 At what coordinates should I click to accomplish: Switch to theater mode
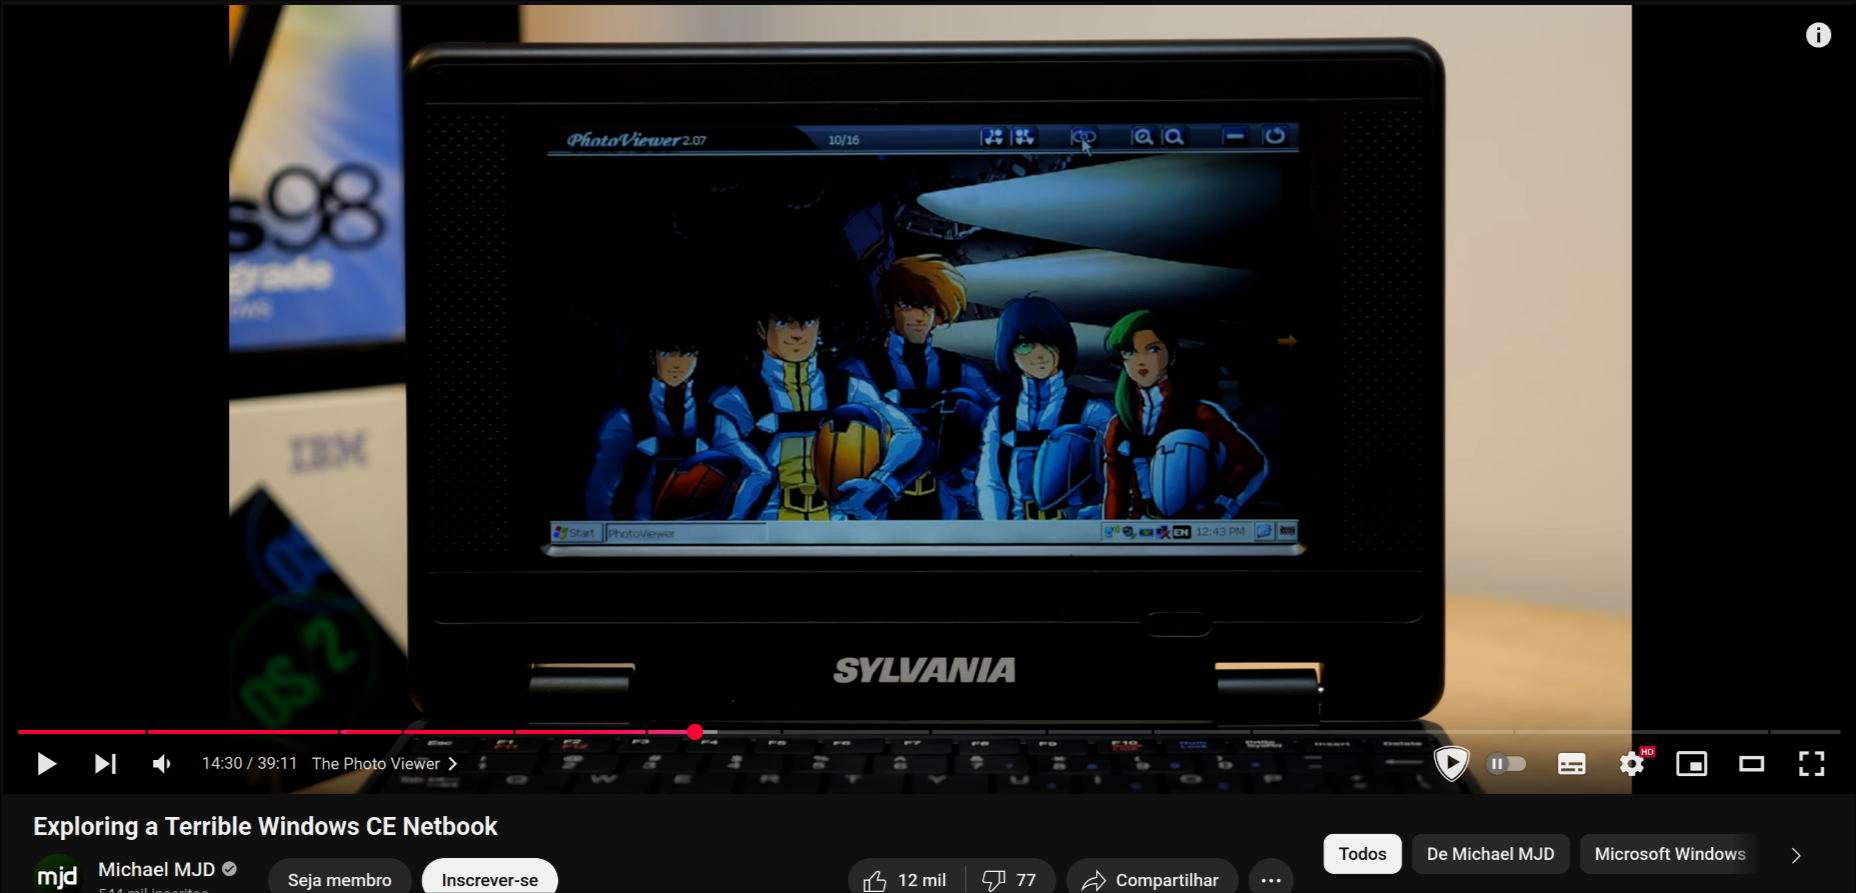[x=1752, y=764]
